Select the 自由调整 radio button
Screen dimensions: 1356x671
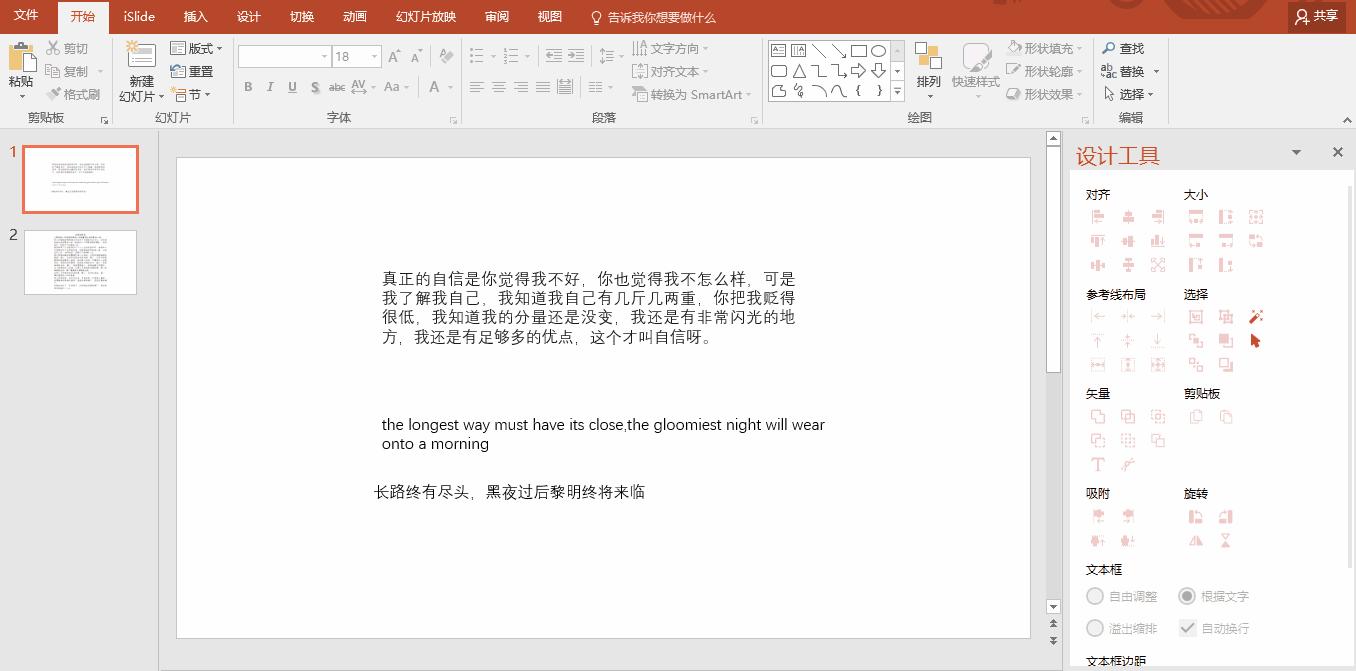pos(1095,596)
